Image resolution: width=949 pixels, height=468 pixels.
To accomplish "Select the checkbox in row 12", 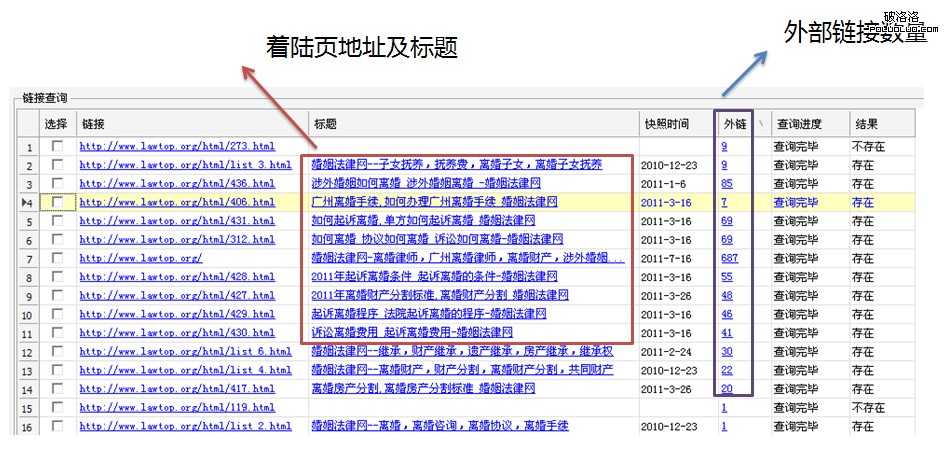I will (x=57, y=351).
